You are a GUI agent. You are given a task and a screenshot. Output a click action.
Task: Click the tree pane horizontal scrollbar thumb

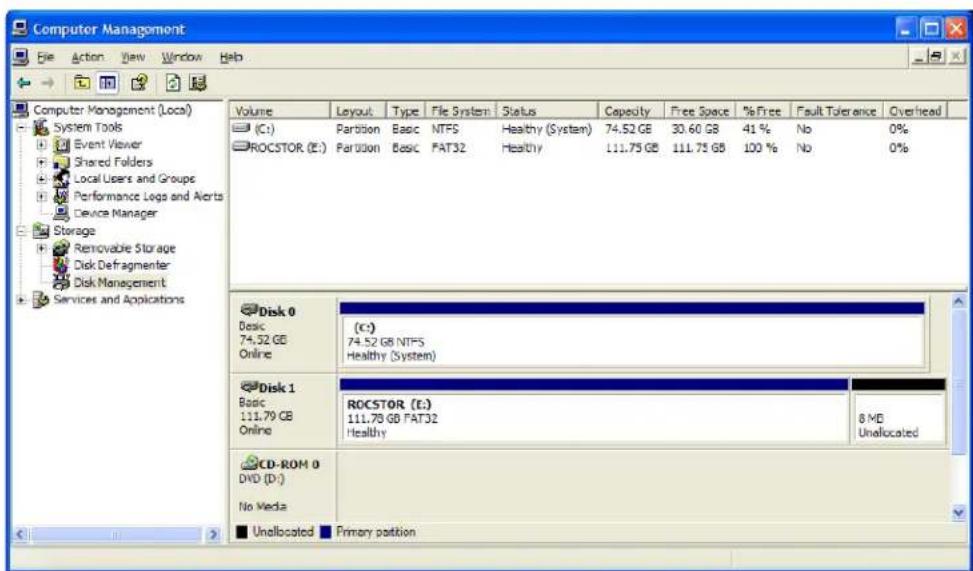116,534
